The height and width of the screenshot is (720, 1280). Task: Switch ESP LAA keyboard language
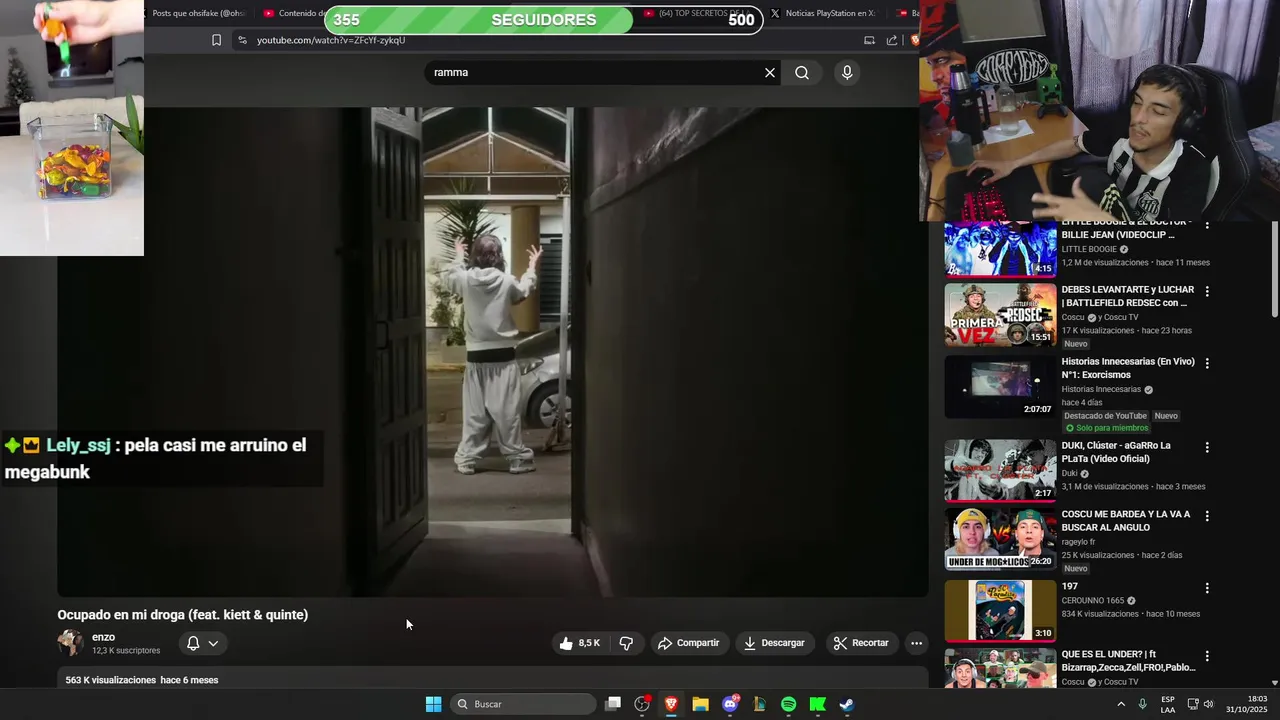coord(1168,704)
